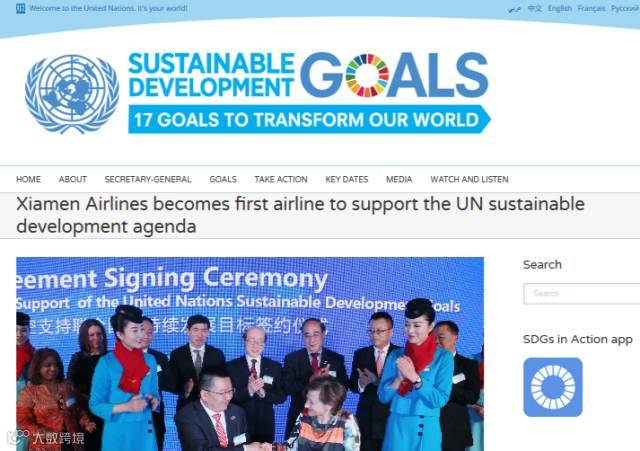This screenshot has width=640, height=451.
Task: Open the TAKE ACTION menu
Action: pyautogui.click(x=281, y=179)
